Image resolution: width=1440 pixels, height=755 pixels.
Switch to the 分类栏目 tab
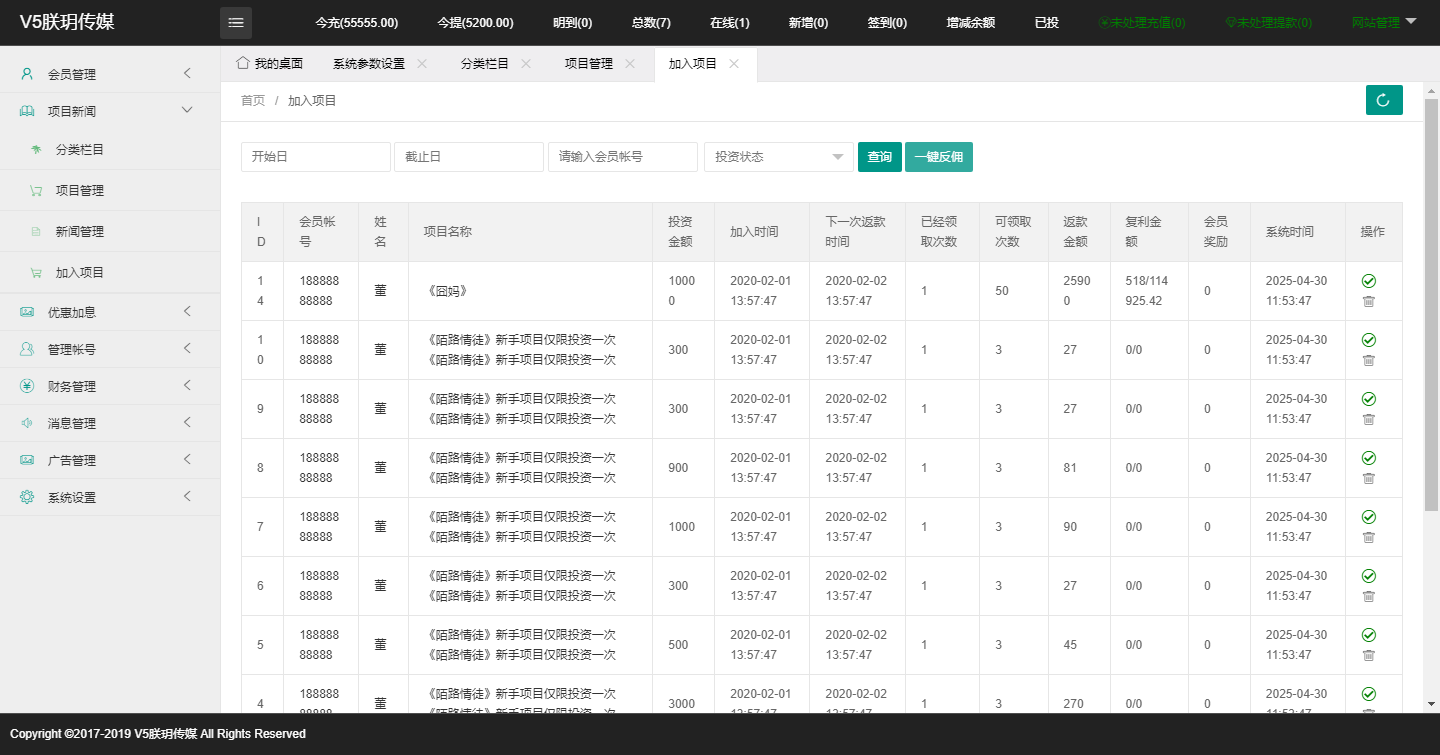point(484,64)
